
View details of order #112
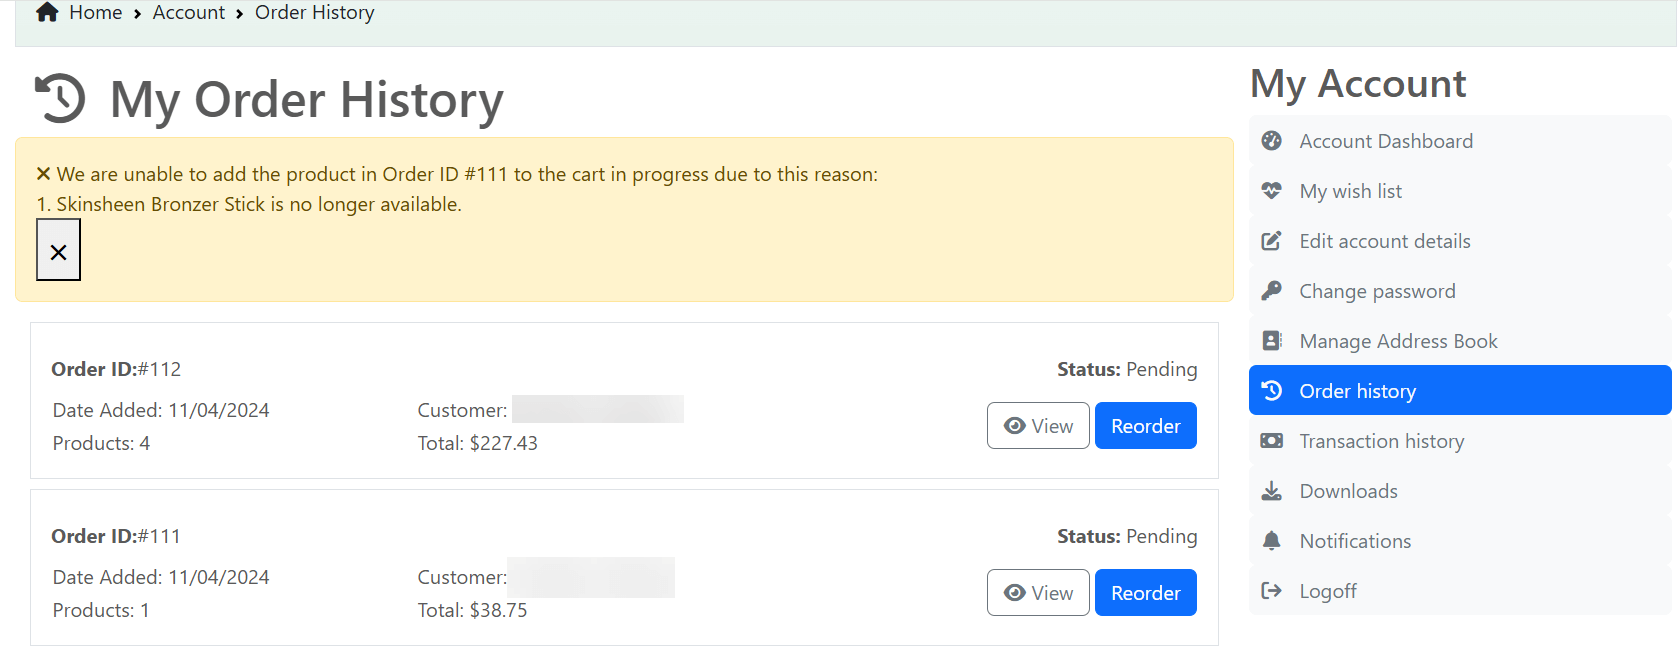[x=1037, y=426]
